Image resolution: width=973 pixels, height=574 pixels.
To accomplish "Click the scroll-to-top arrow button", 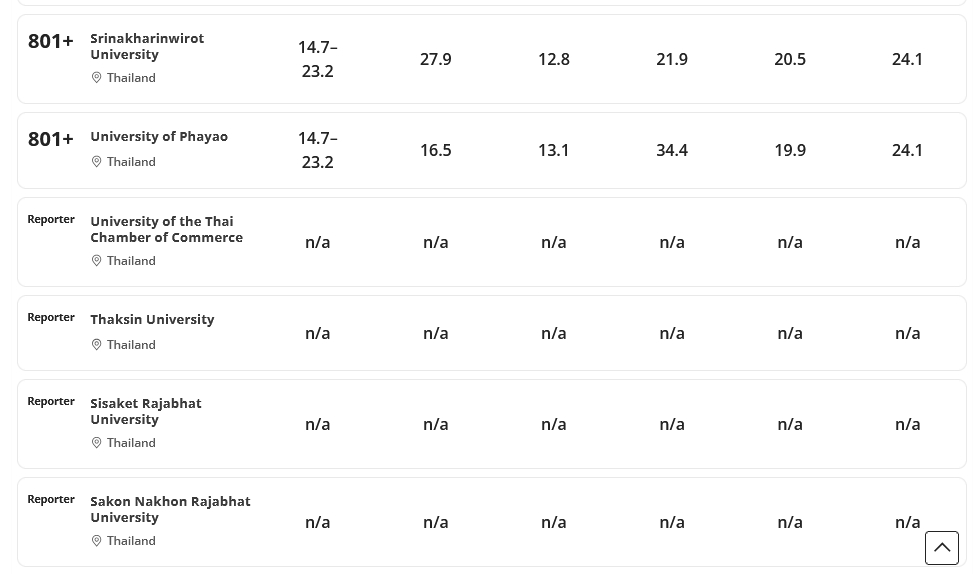I will coord(941,548).
